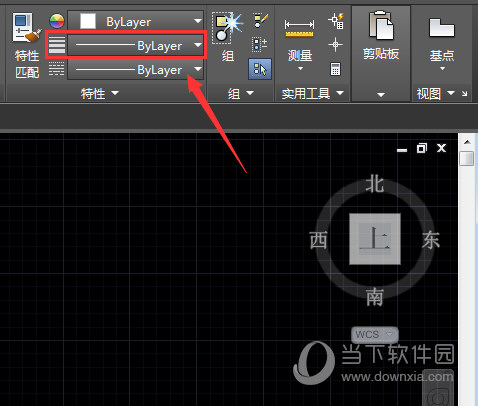Viewport: 478px width, 406px height.
Task: Click the Point ID crosshair icon
Action: (335, 45)
